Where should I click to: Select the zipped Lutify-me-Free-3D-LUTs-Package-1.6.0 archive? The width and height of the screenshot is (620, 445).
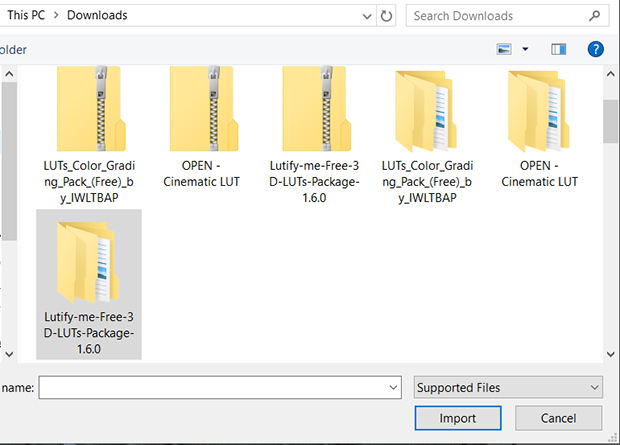click(x=314, y=135)
